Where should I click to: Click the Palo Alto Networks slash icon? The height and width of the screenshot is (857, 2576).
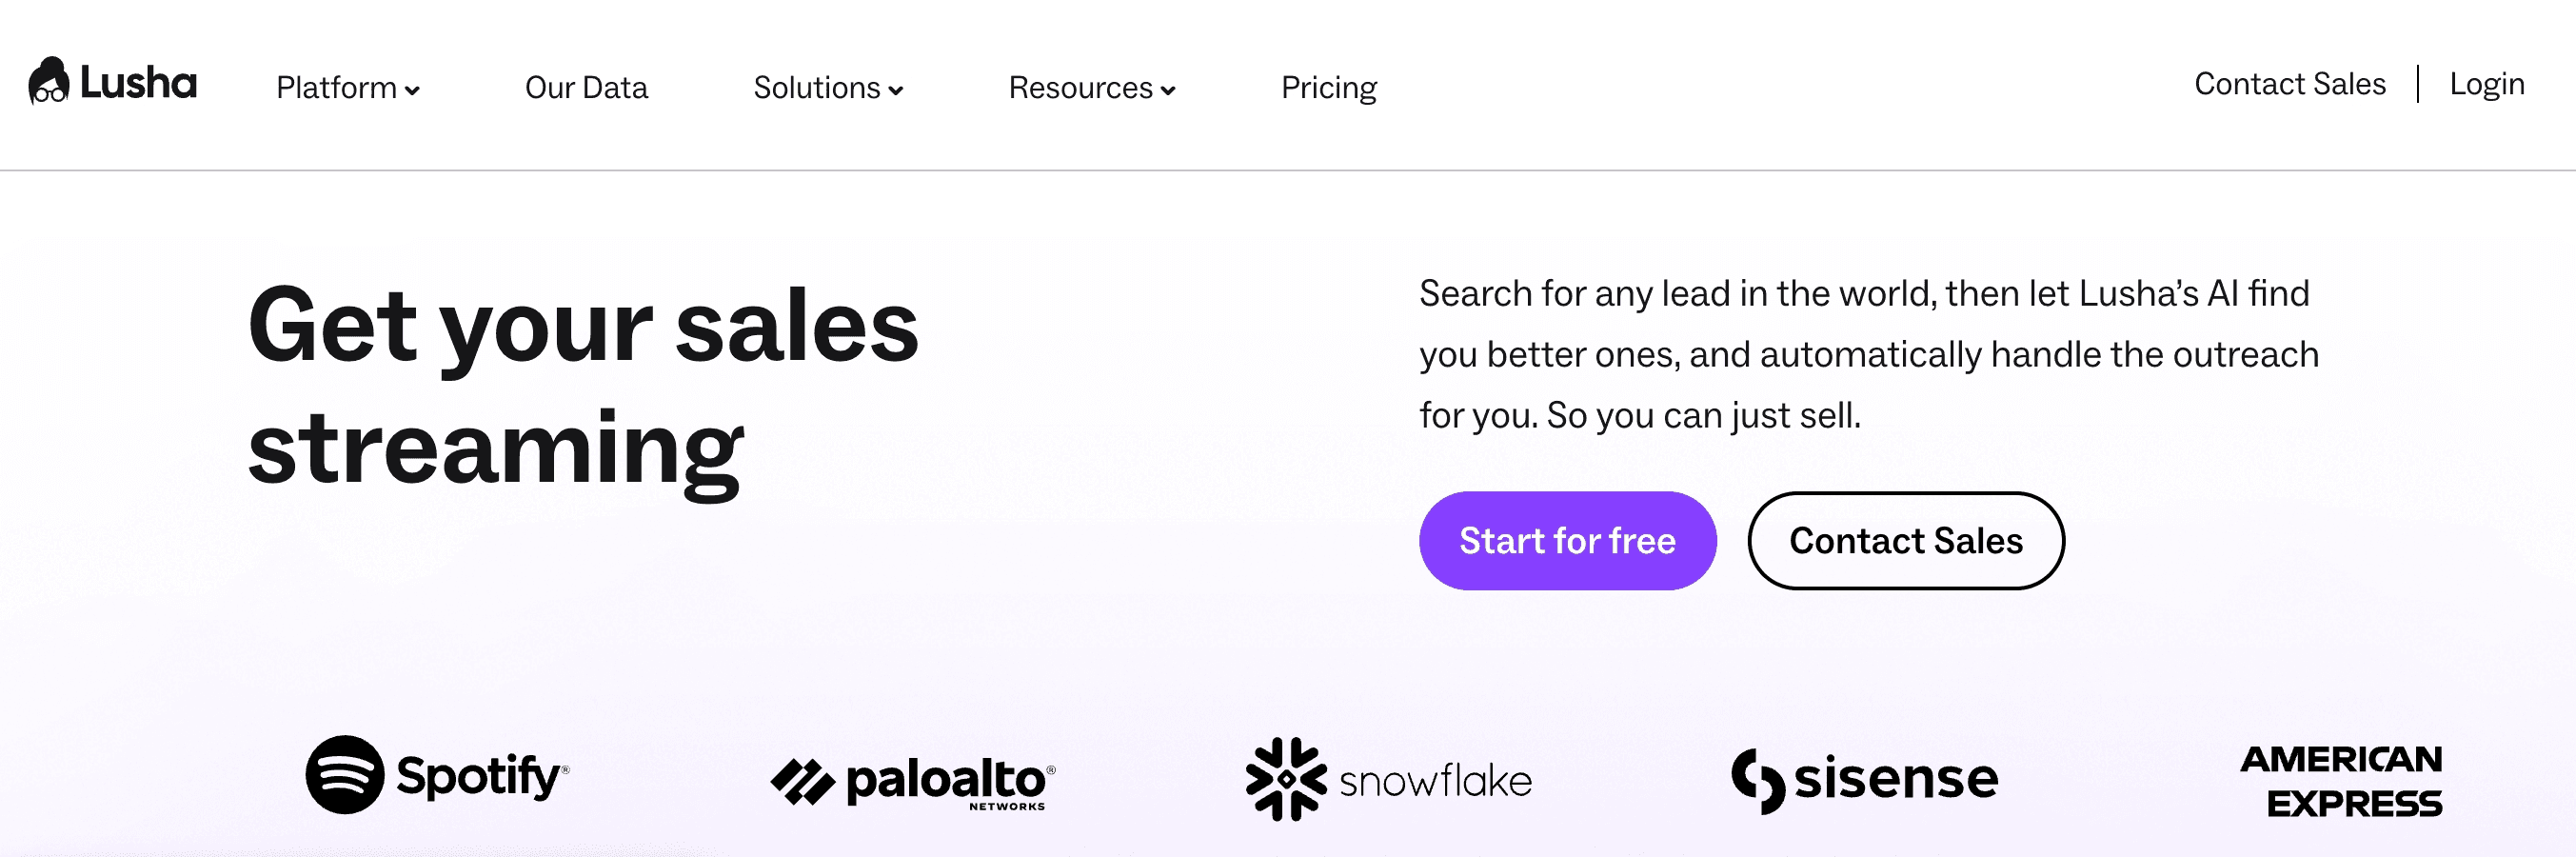pos(802,782)
